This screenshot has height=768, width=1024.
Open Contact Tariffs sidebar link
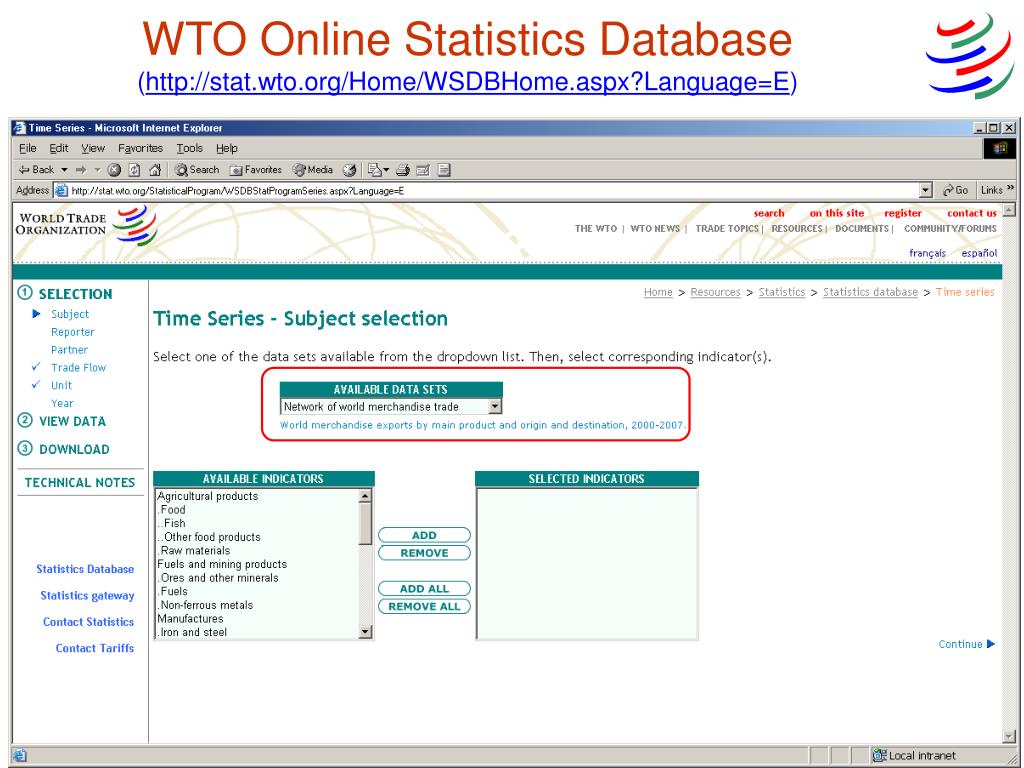click(94, 648)
